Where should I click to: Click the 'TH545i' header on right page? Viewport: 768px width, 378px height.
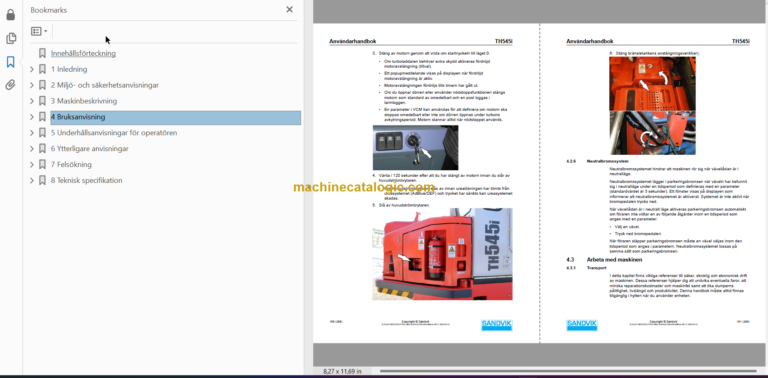coord(741,42)
